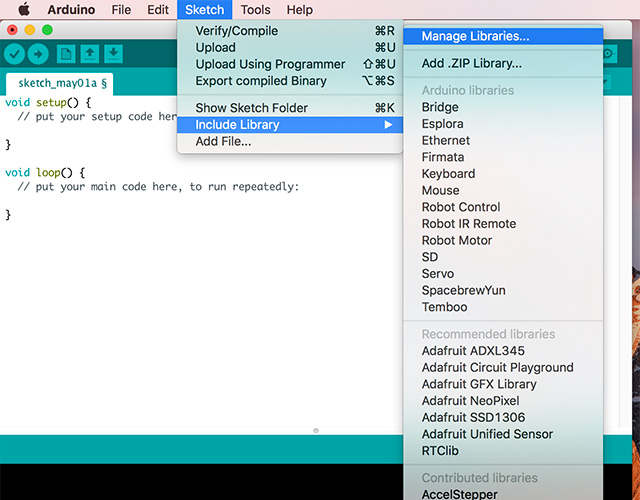Expand the Include Library submenu arrow
640x500 pixels.
[388, 125]
